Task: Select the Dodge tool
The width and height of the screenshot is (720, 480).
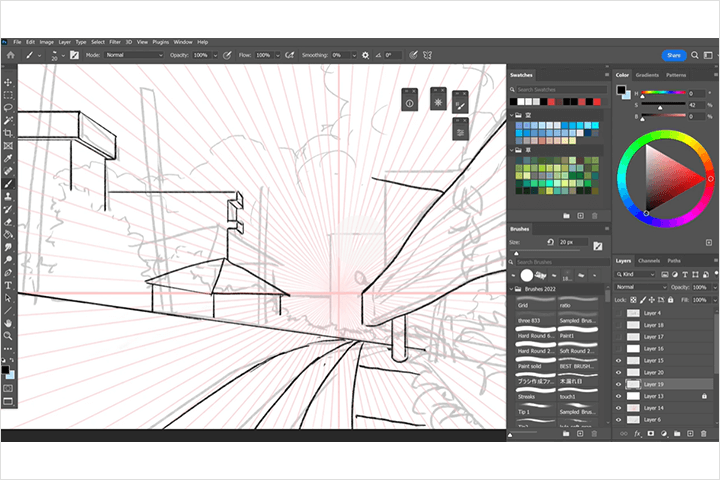Action: point(8,260)
